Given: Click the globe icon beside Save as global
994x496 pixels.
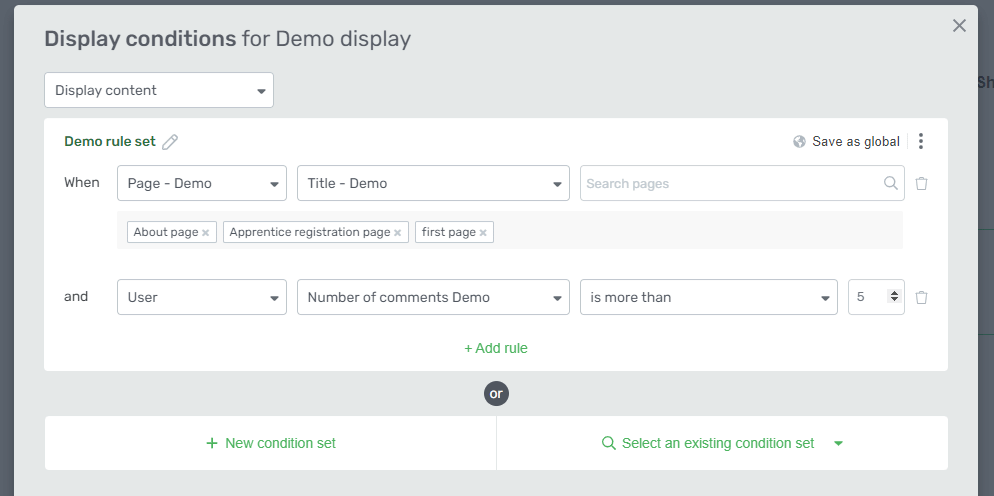Looking at the screenshot, I should coord(799,142).
